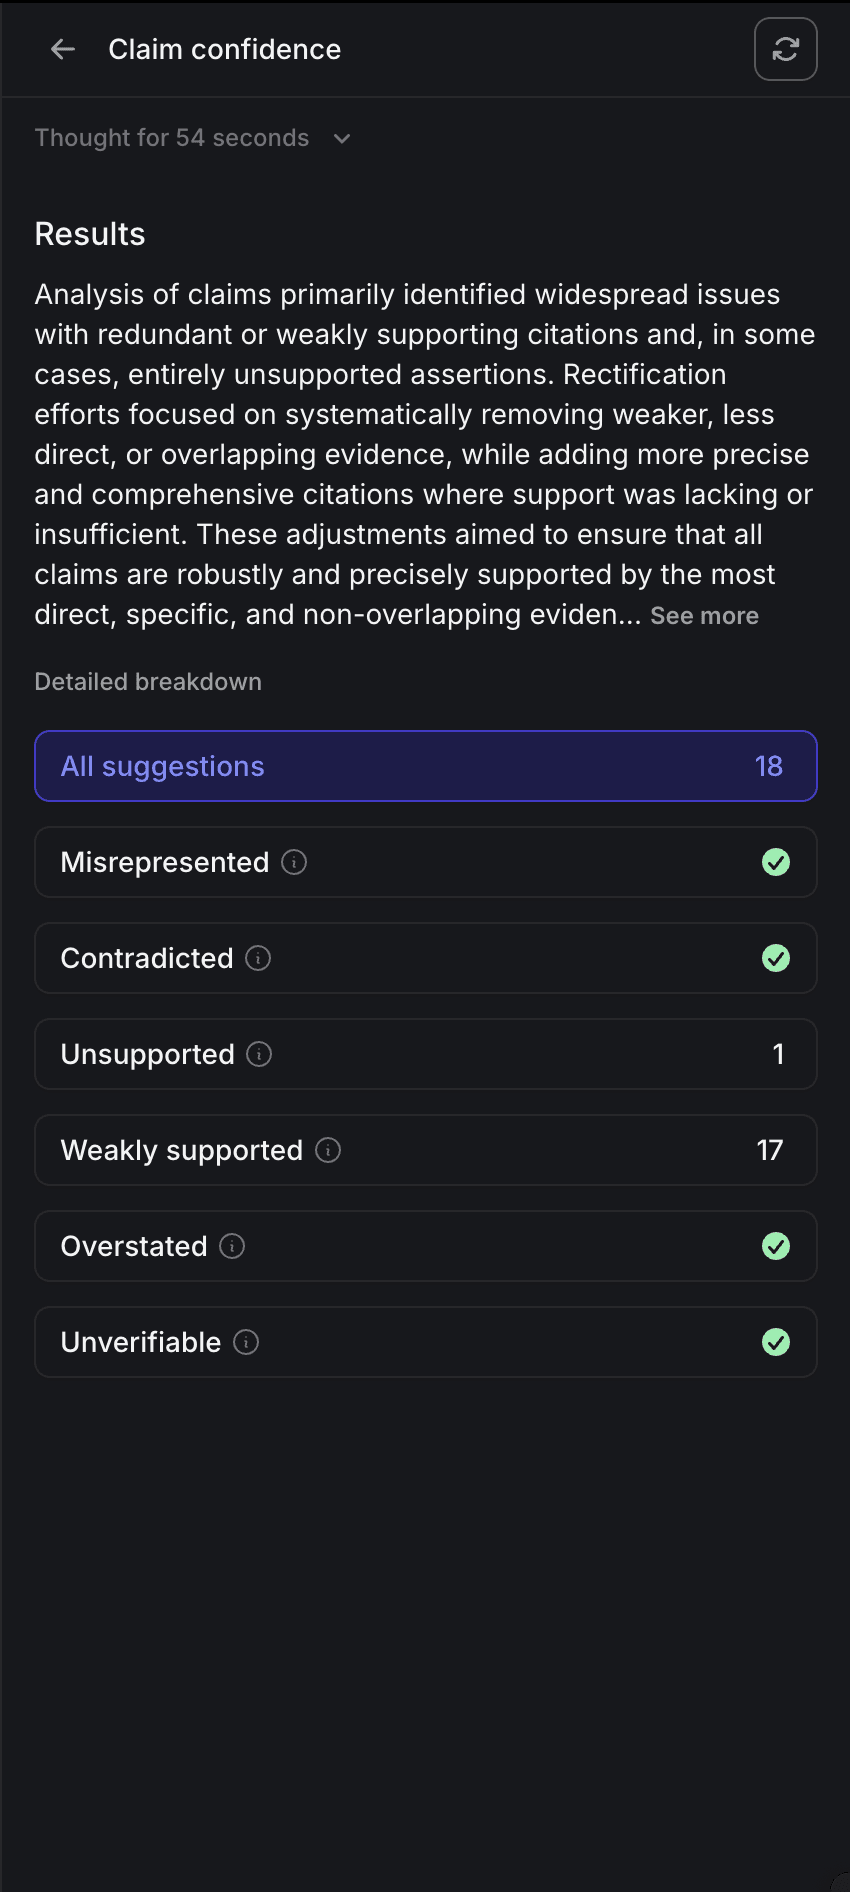Click green checkmark on Misrepresented row
Screen dimensions: 850x1892
[776, 862]
